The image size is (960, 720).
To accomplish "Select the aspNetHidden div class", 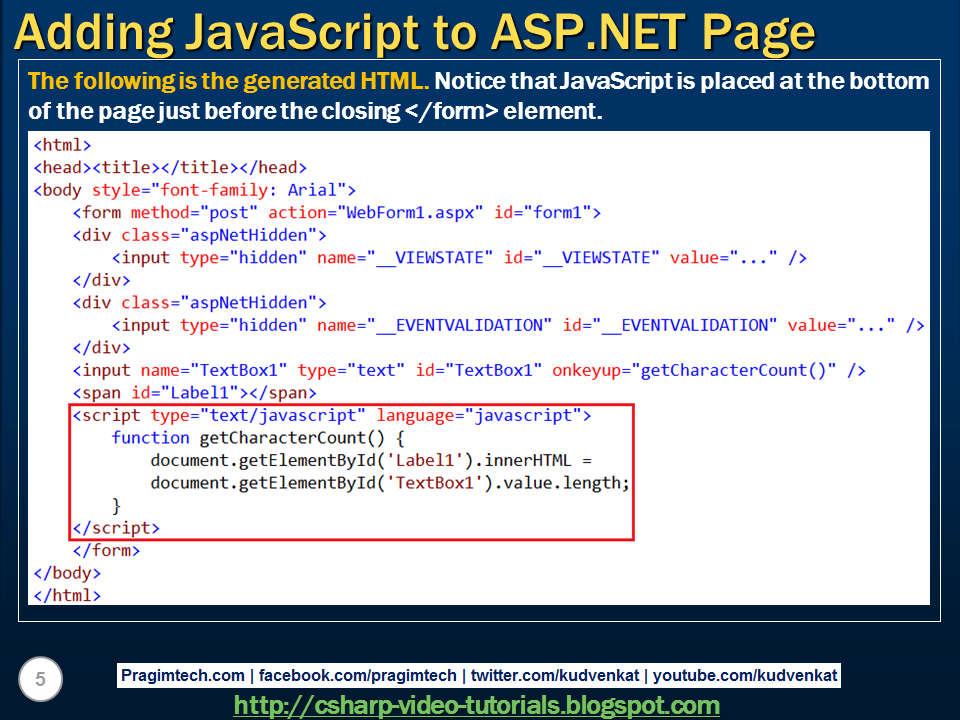I will click(200, 234).
